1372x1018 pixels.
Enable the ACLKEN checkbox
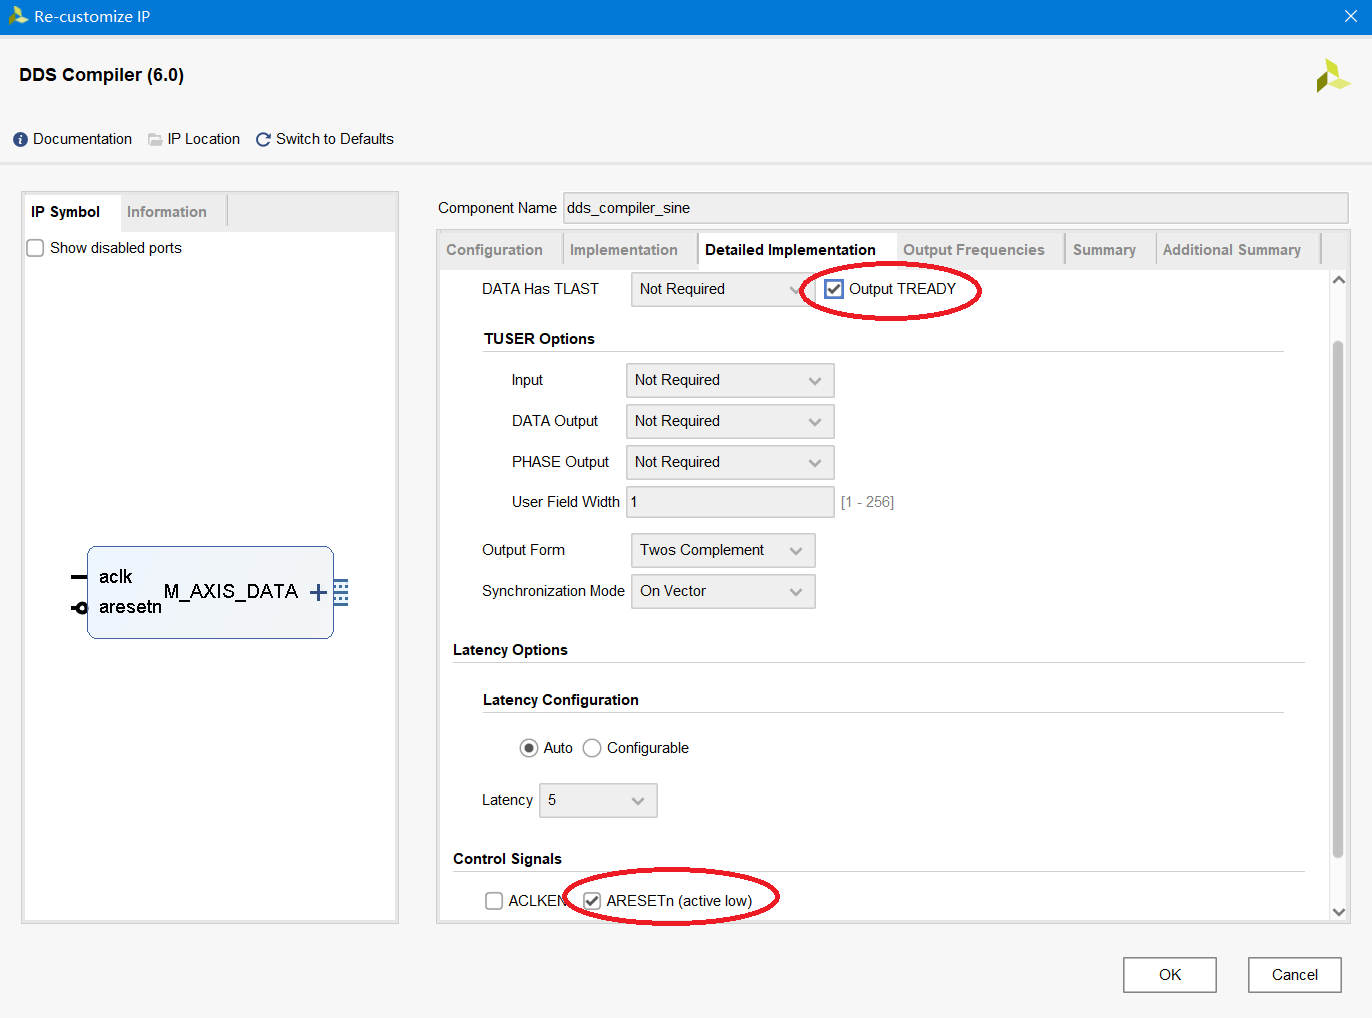[x=494, y=901]
